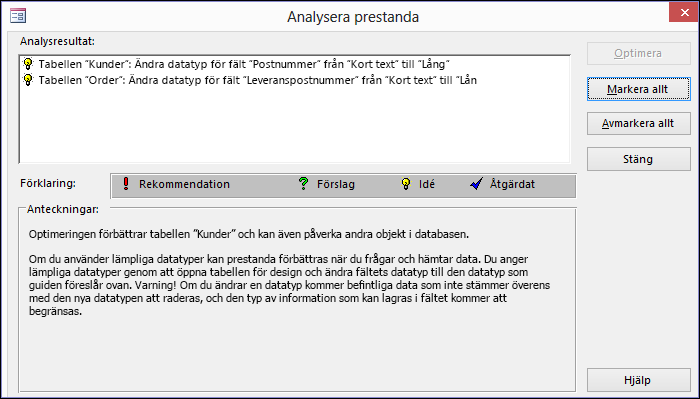Viewport: 700px width, 399px height.
Task: Click the Anteckningar group heading
Action: click(62, 209)
